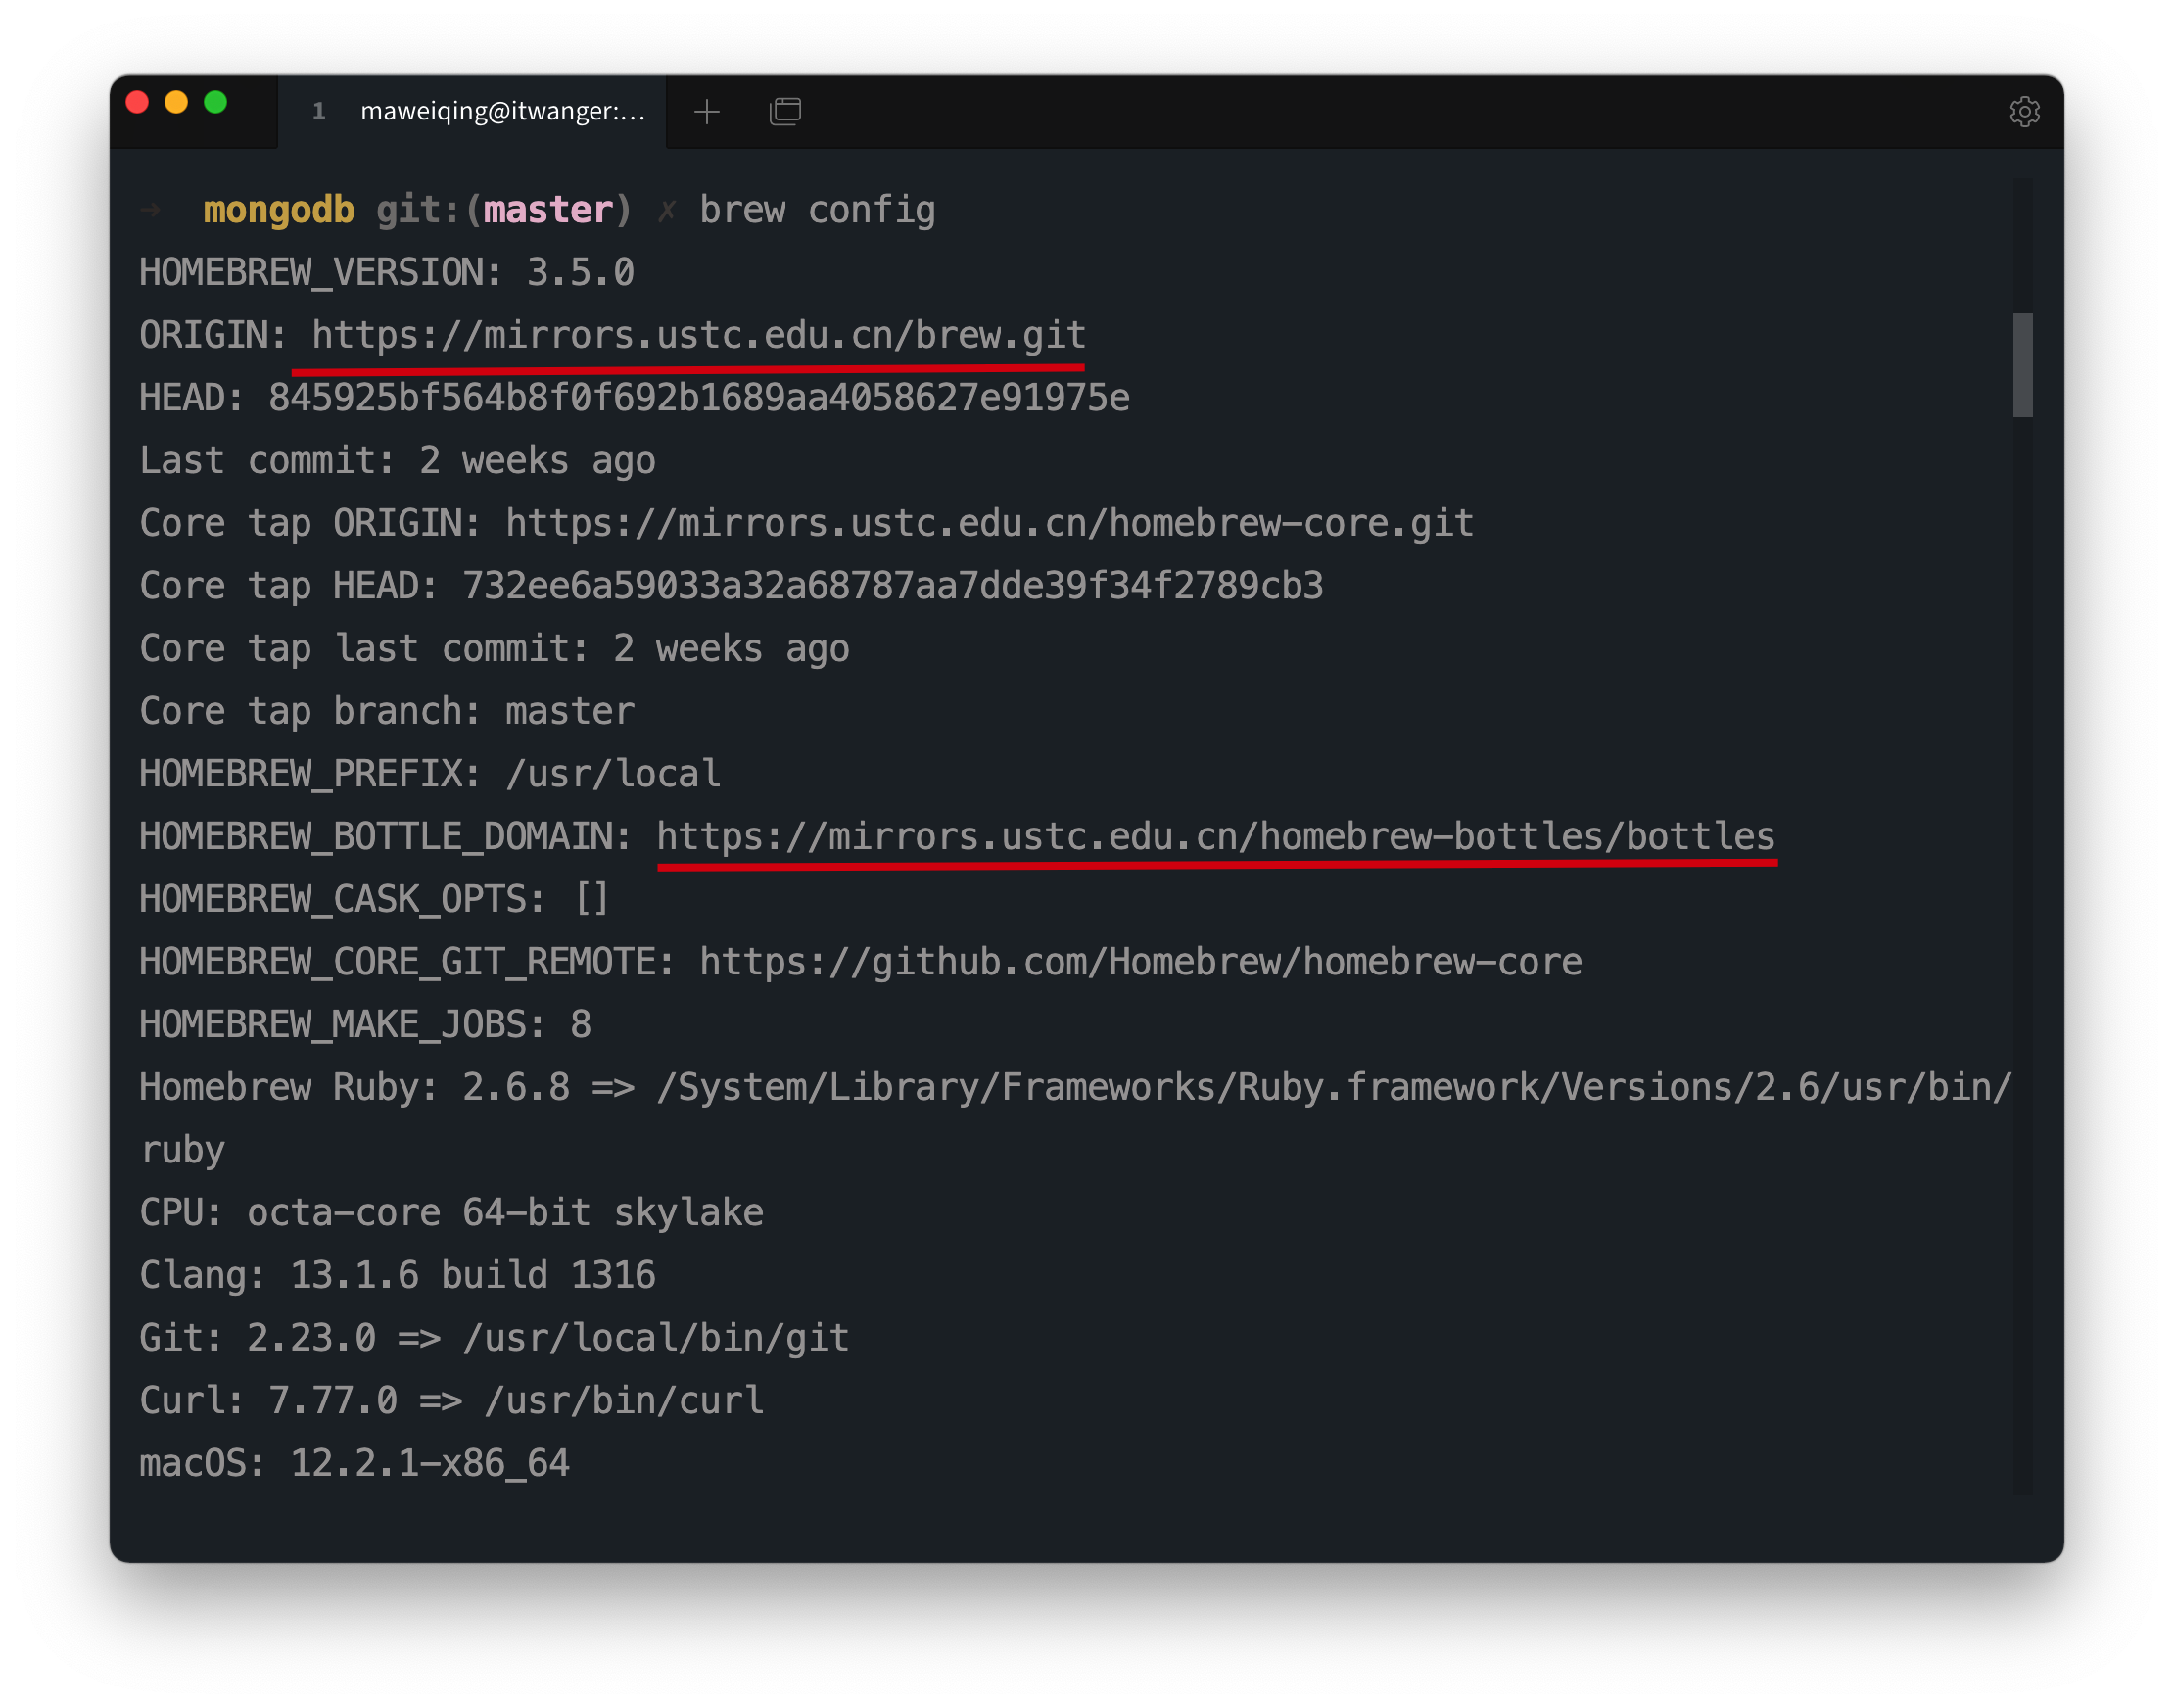Open a new tab with the plus icon
The width and height of the screenshot is (2174, 1708).
point(707,111)
